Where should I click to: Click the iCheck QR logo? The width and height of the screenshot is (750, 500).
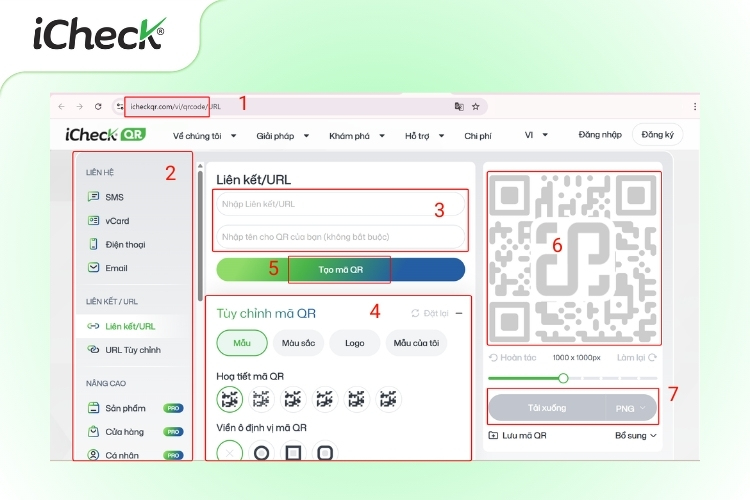click(x=106, y=135)
